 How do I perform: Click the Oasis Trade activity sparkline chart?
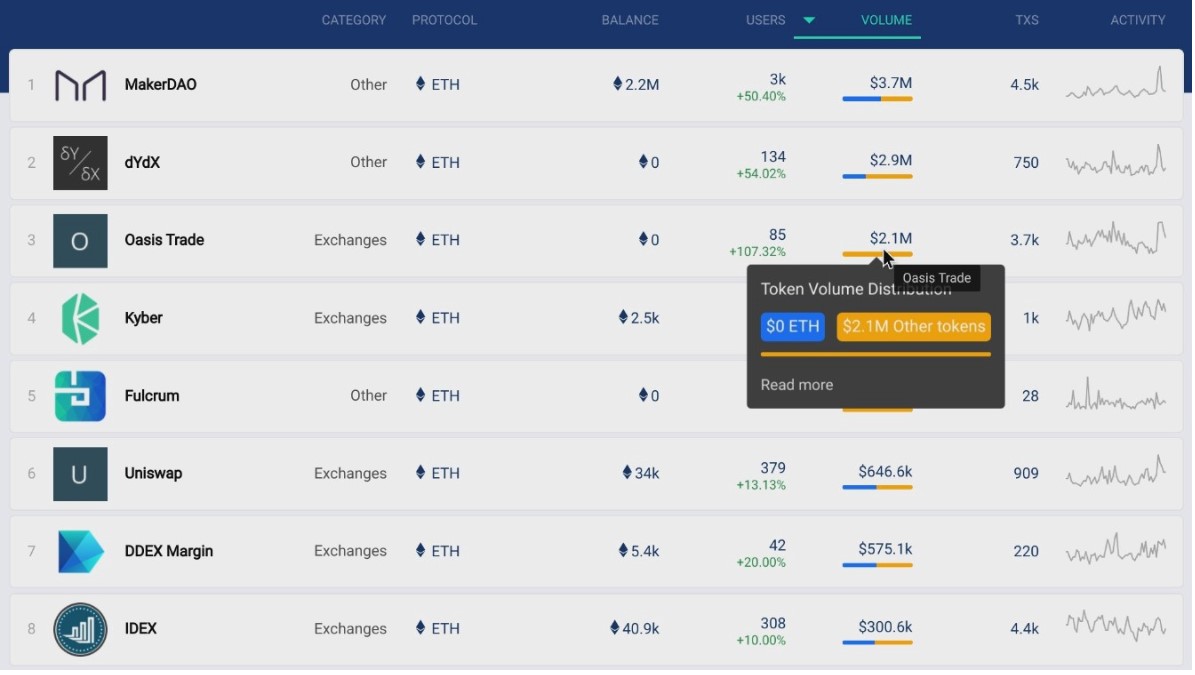click(x=1116, y=238)
